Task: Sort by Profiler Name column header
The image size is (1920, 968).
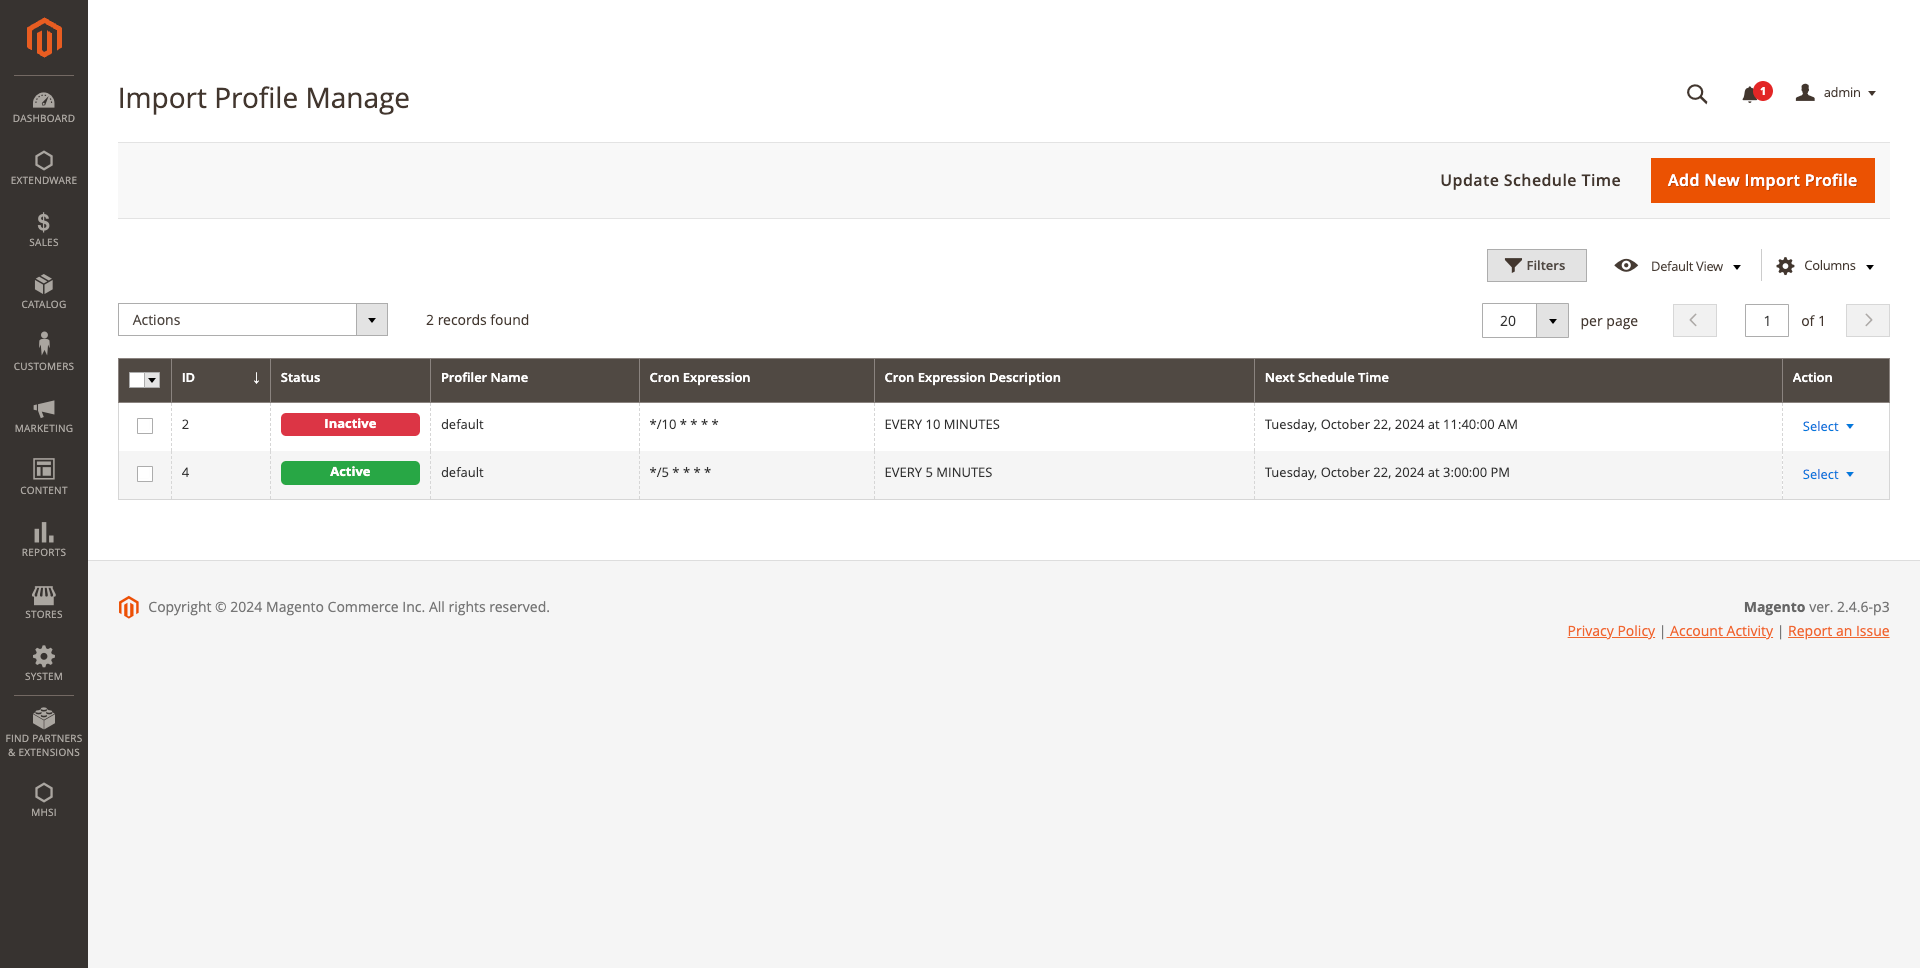Action: coord(534,378)
